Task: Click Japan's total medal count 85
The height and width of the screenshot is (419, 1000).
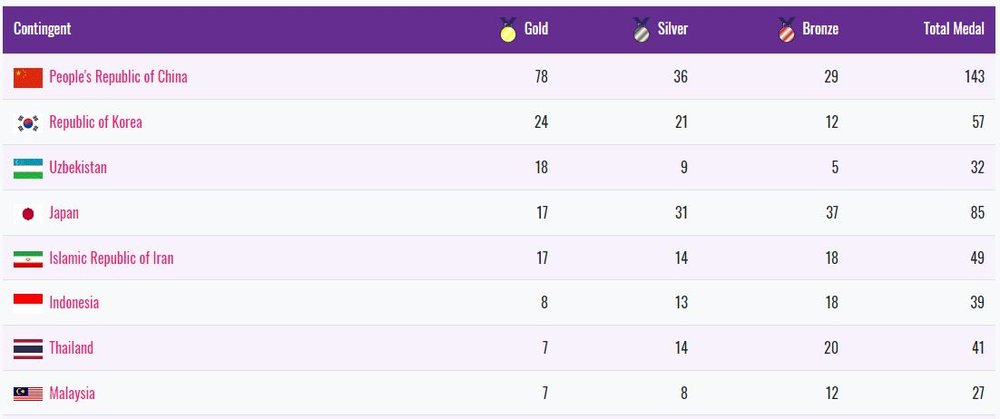Action: [x=978, y=213]
